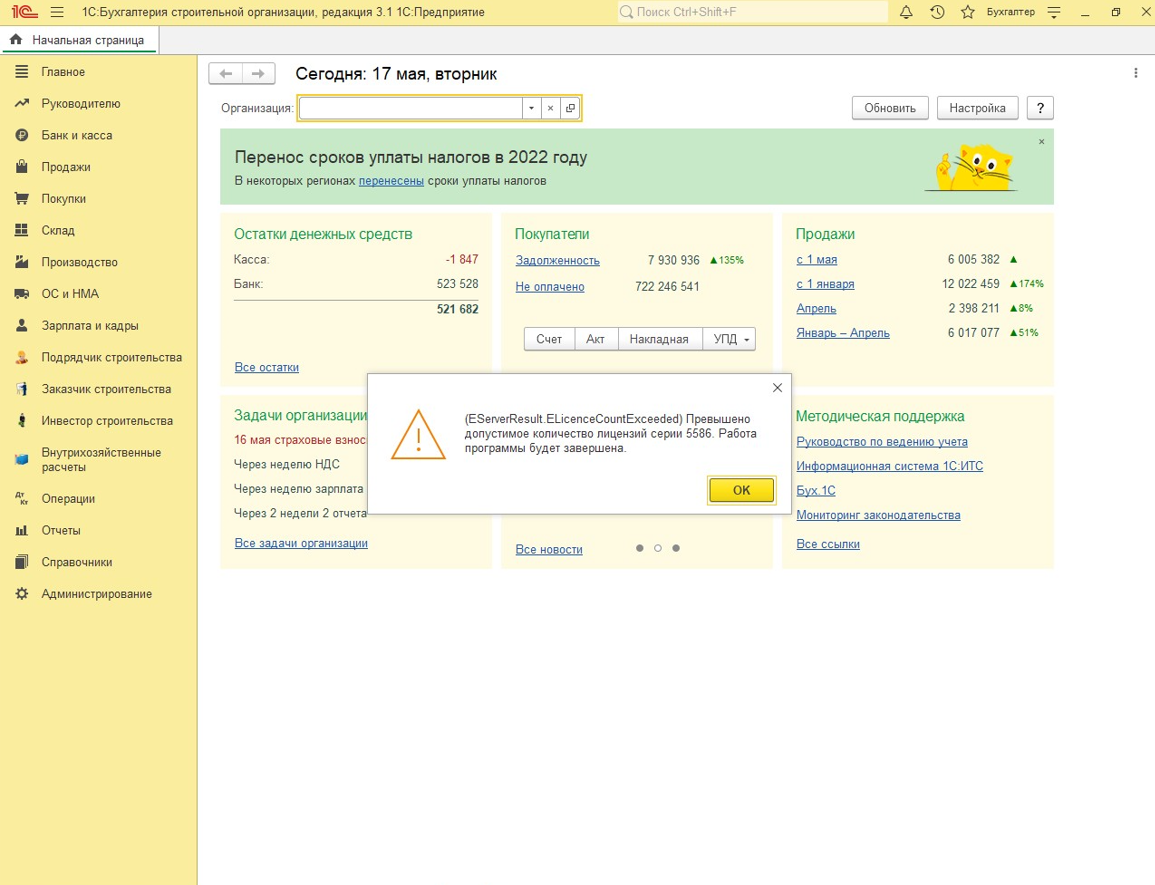The image size is (1155, 885).
Task: Open the Все остатки link
Action: (x=267, y=367)
